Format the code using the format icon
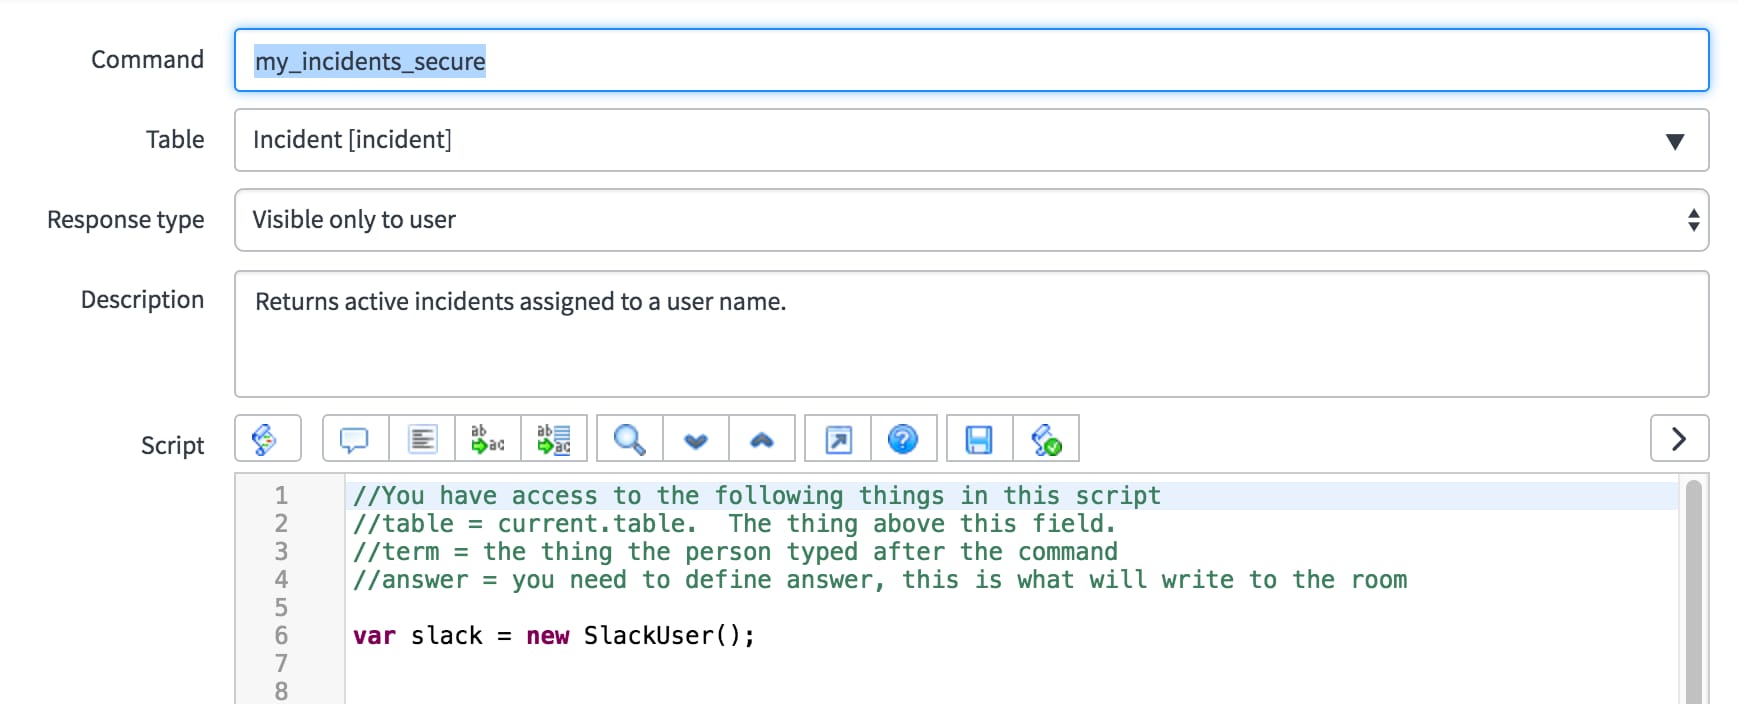 point(422,439)
